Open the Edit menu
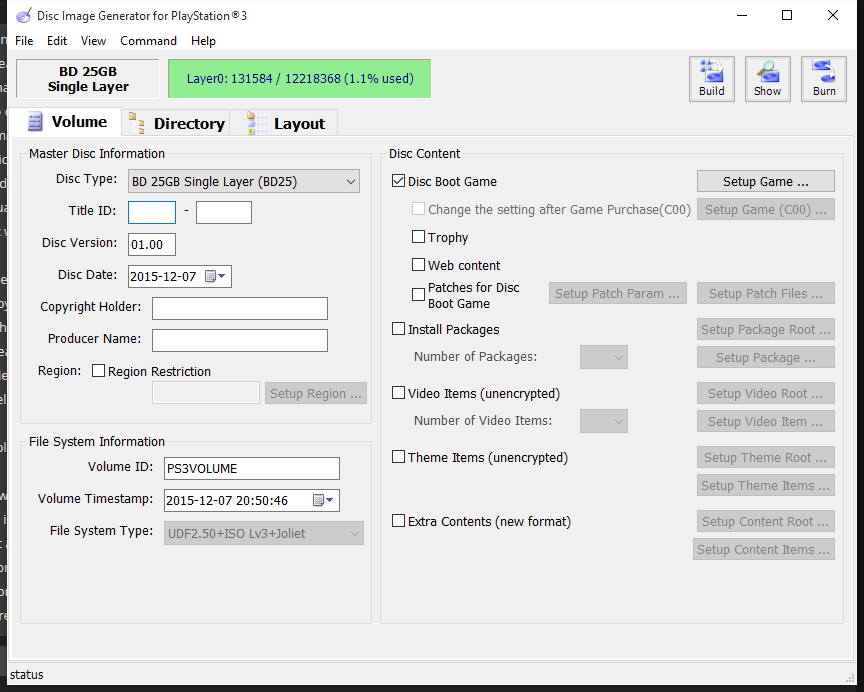The height and width of the screenshot is (692, 864). 57,41
